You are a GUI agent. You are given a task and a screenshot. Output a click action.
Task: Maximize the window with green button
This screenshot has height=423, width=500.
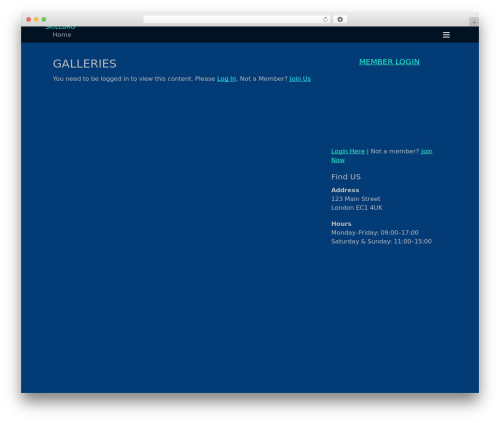44,19
